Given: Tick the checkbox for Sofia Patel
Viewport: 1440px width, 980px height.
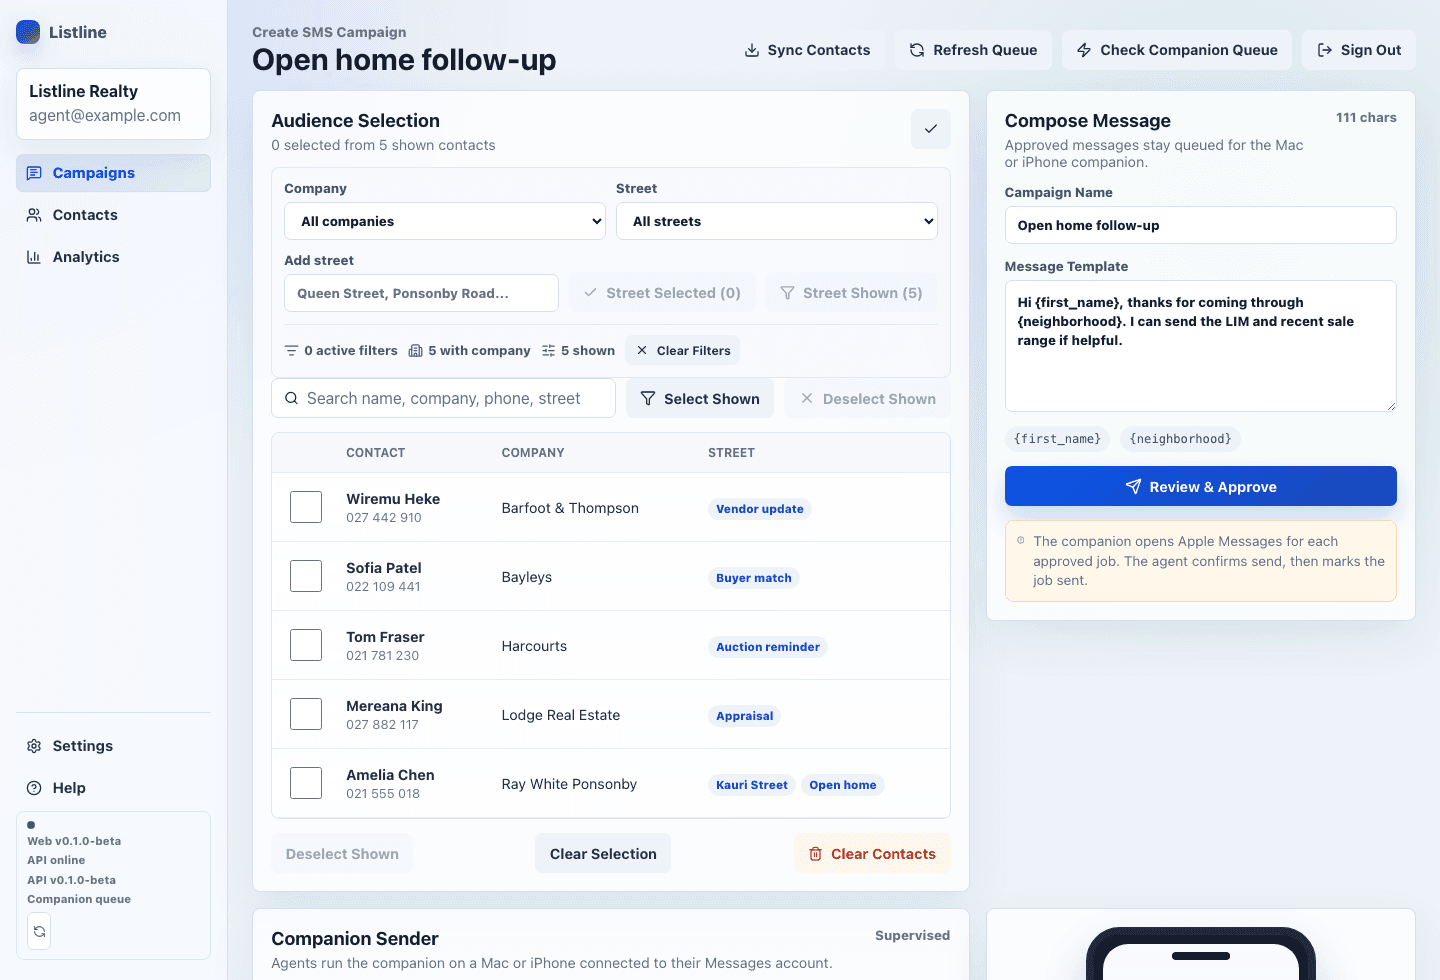Looking at the screenshot, I should (306, 576).
